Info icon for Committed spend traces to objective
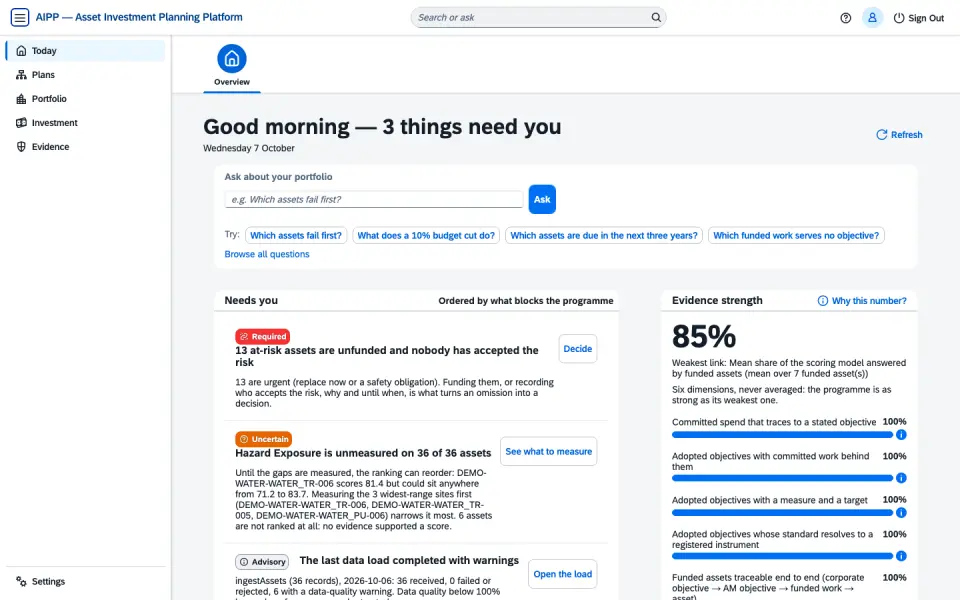Viewport: 960px width, 600px height. 901,435
